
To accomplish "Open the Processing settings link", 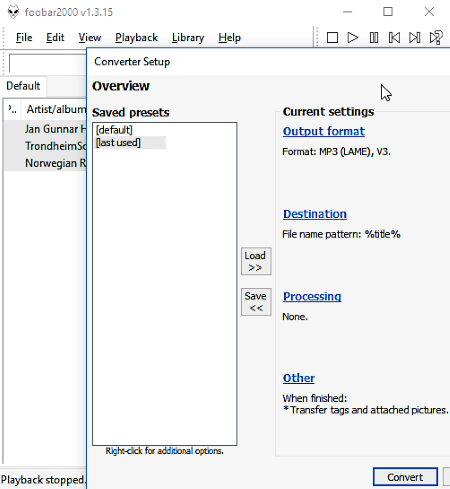I will [x=312, y=297].
